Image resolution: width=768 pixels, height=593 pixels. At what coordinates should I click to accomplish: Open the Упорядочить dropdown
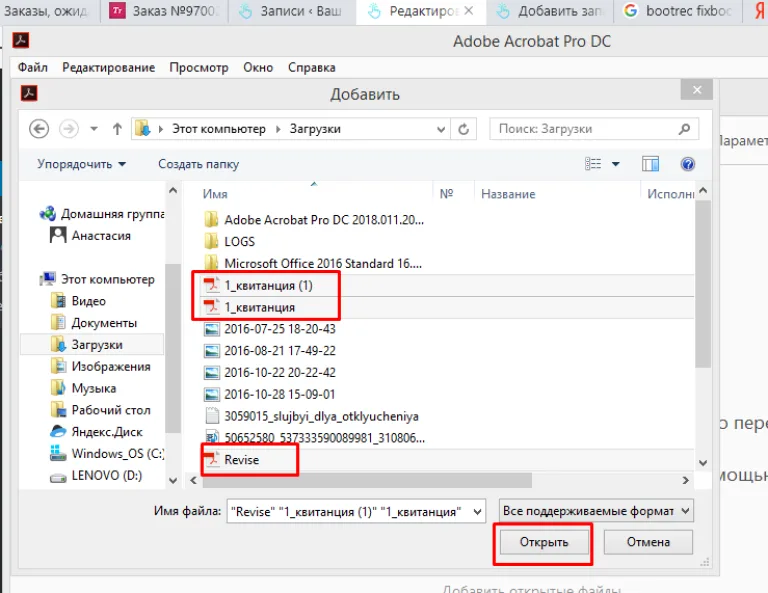pyautogui.click(x=81, y=164)
